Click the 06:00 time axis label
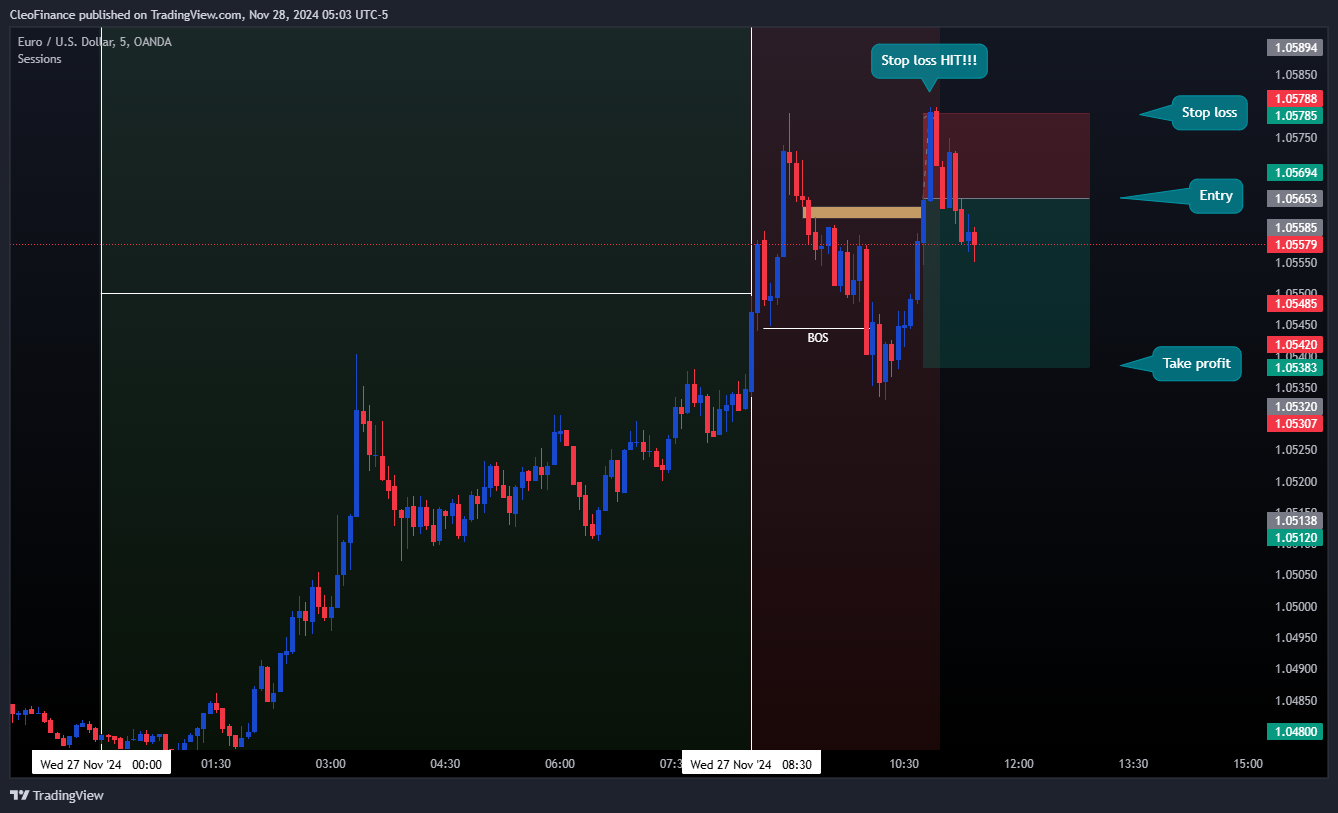This screenshot has width=1338, height=813. (x=560, y=764)
